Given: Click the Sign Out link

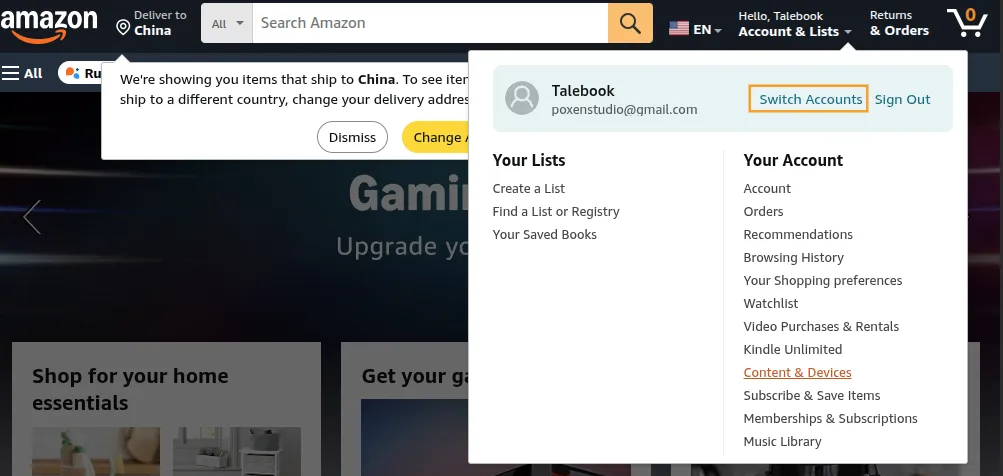Looking at the screenshot, I should (902, 99).
